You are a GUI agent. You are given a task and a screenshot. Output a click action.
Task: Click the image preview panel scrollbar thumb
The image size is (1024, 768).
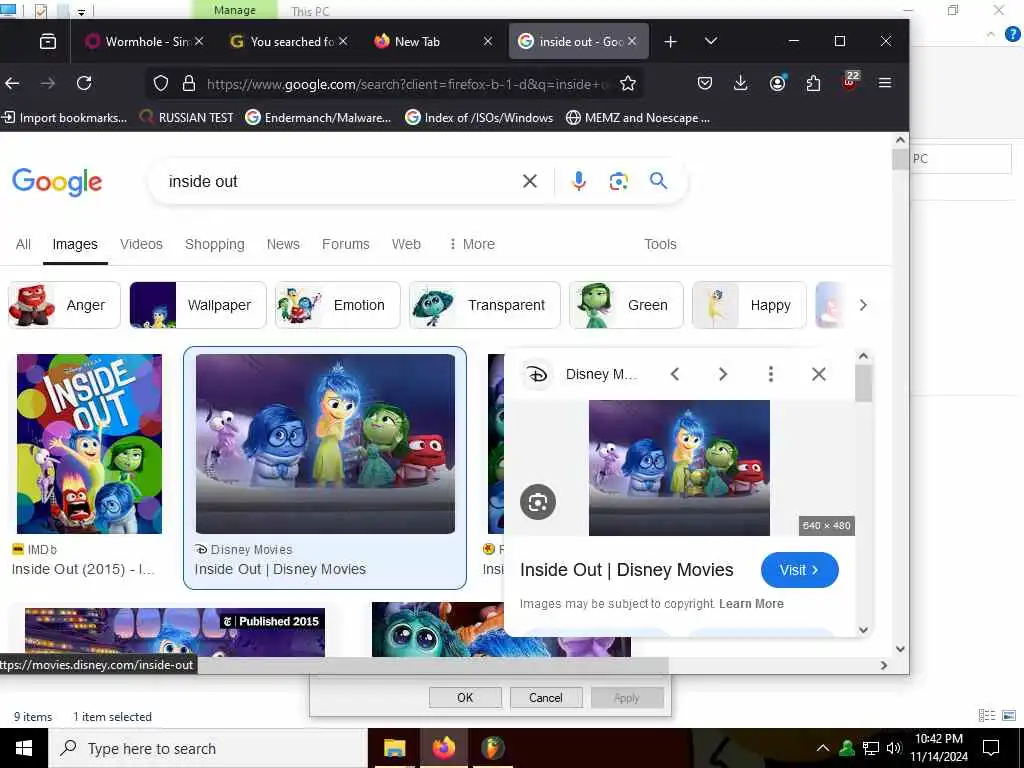coord(863,383)
